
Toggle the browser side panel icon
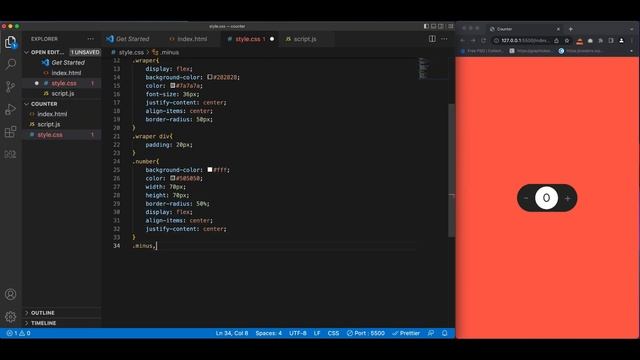coord(611,40)
